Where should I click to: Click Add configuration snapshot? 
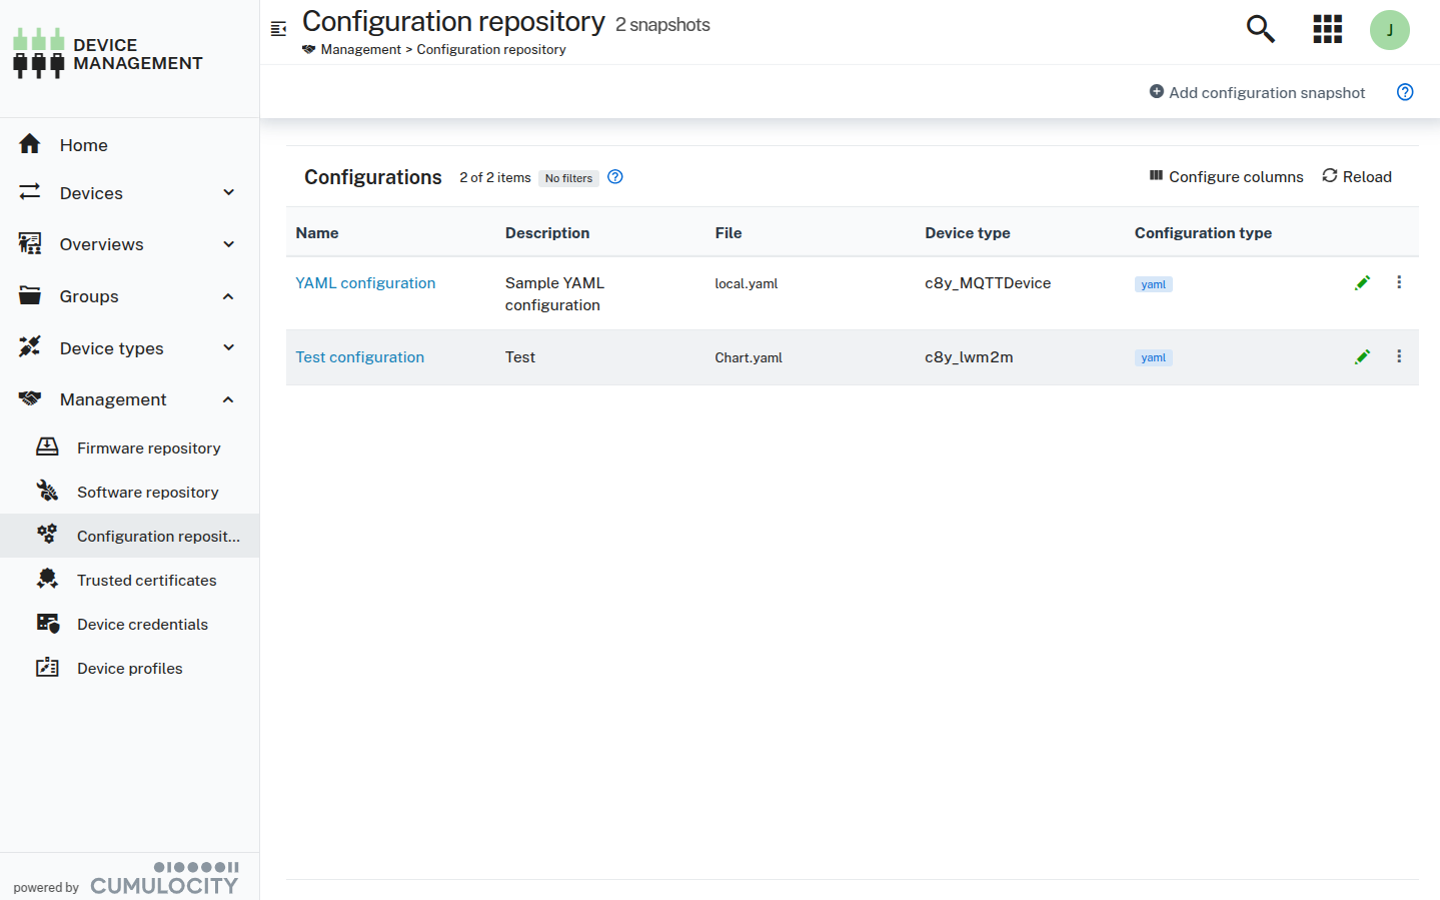pos(1257,92)
